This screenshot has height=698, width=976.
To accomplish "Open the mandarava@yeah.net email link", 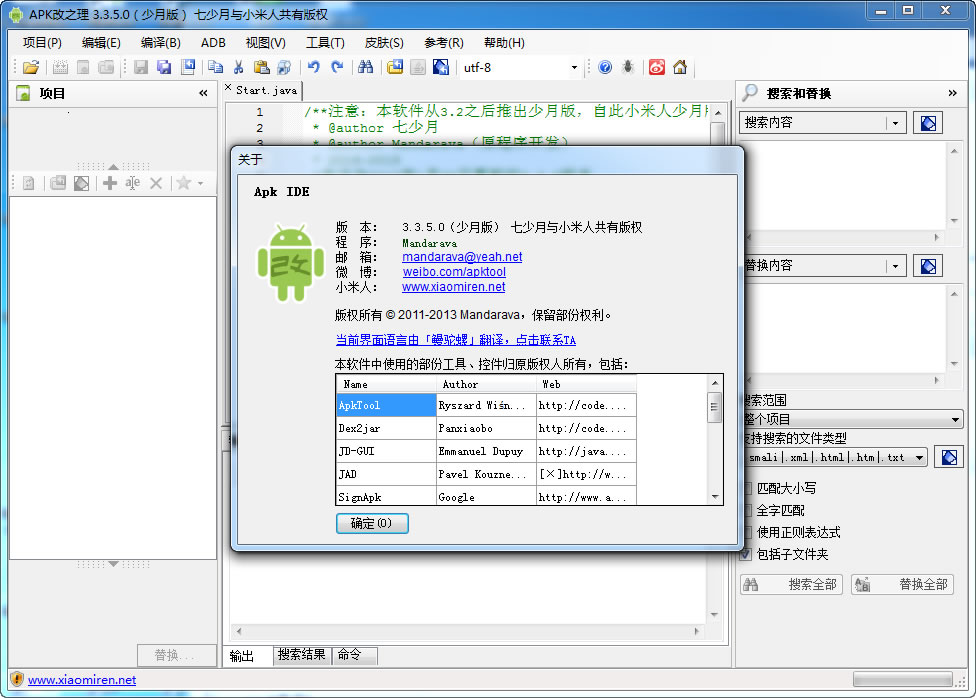I will [462, 257].
